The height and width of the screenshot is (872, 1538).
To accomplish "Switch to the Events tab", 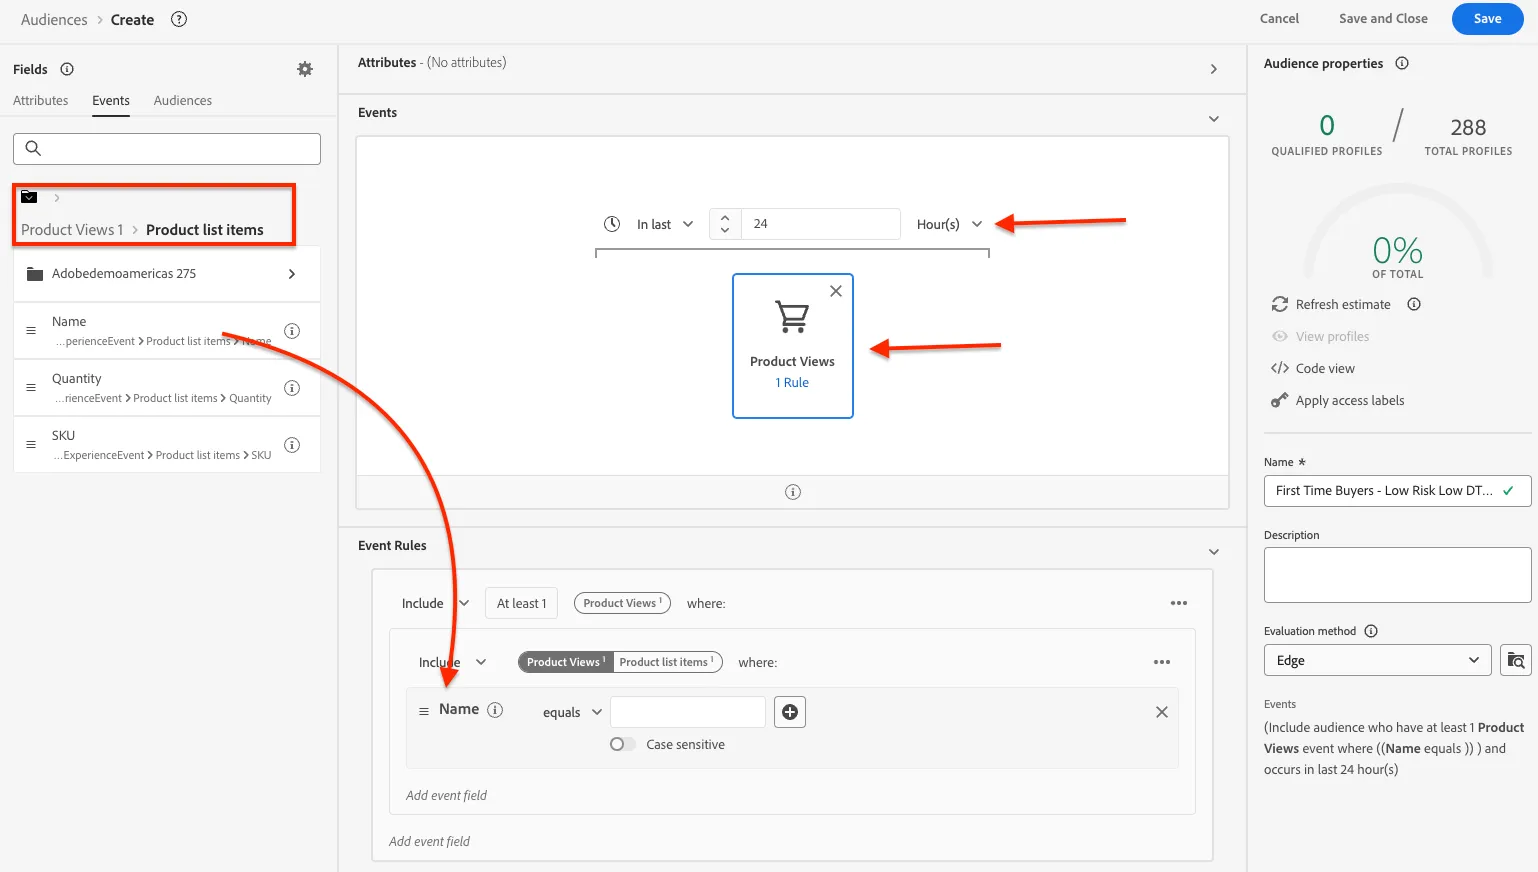I will [x=111, y=100].
